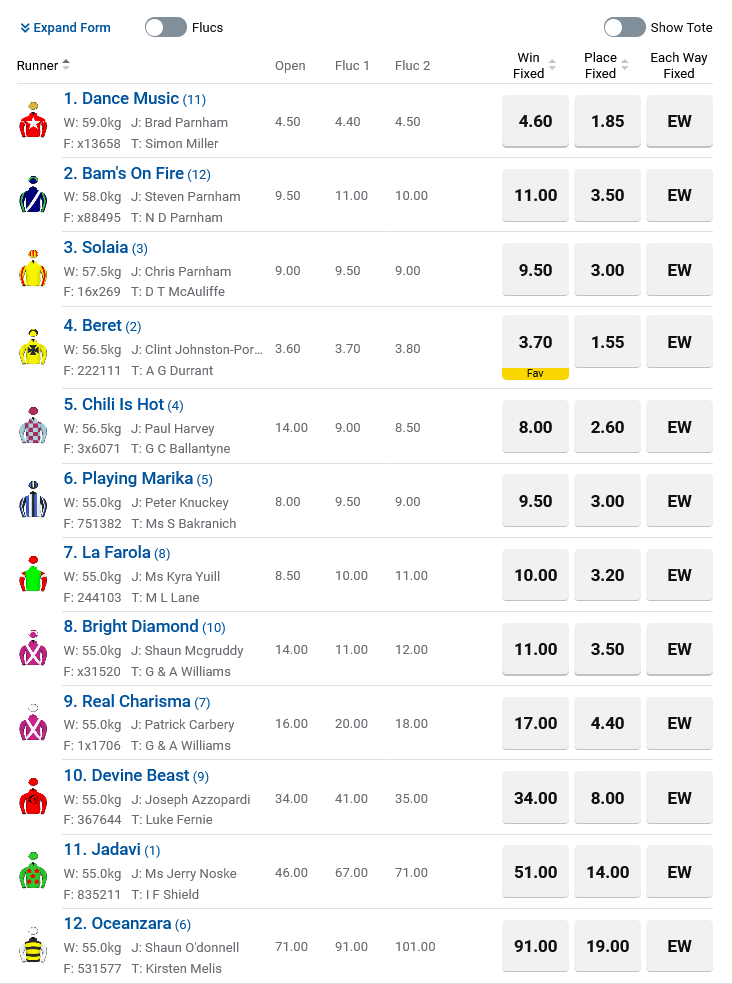
Task: Open Real Charisma runner link
Action: tap(127, 701)
